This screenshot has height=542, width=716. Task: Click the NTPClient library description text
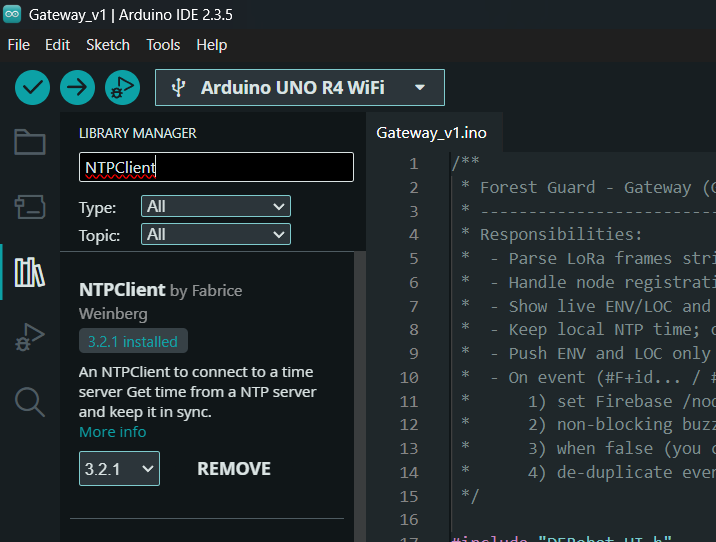197,392
